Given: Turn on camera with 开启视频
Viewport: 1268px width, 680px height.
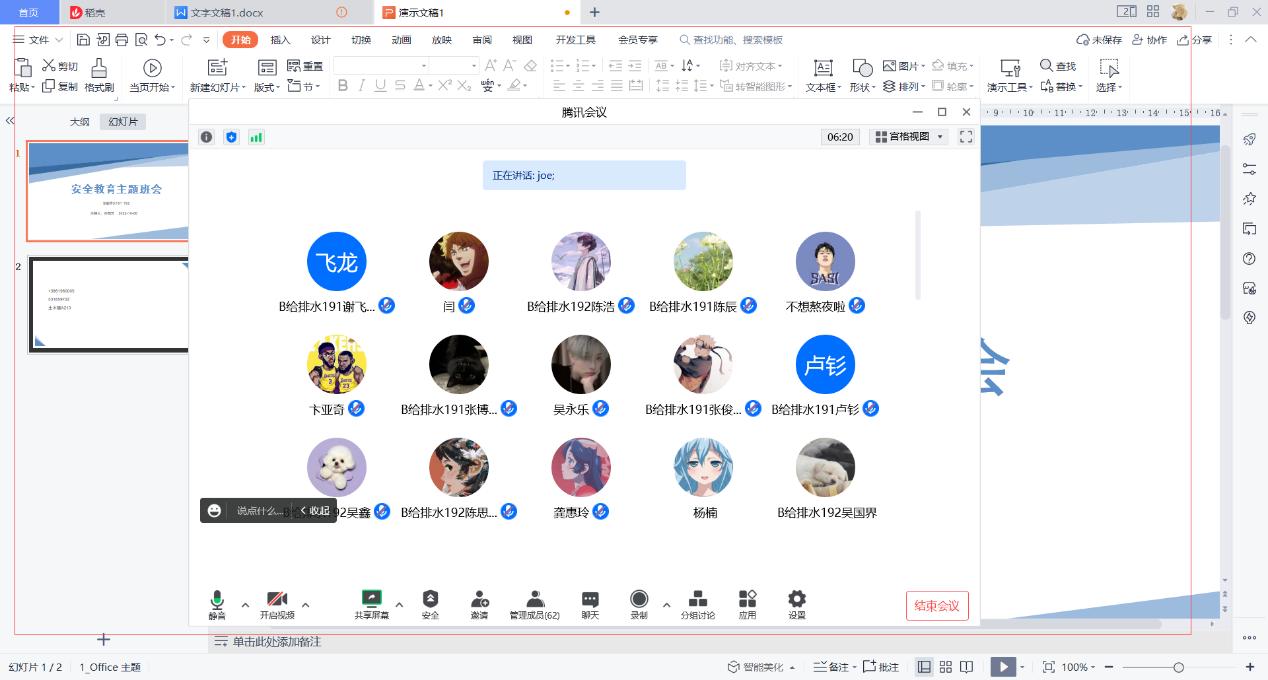Looking at the screenshot, I should pos(277,599).
